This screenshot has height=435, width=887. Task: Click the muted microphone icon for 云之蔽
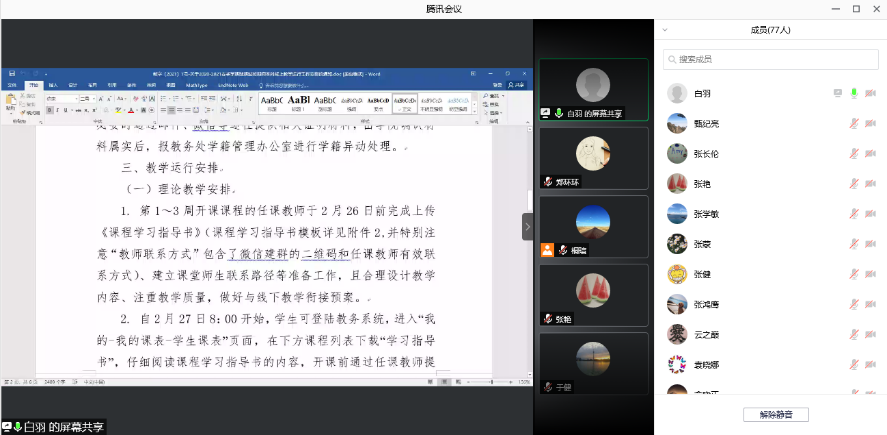click(854, 334)
